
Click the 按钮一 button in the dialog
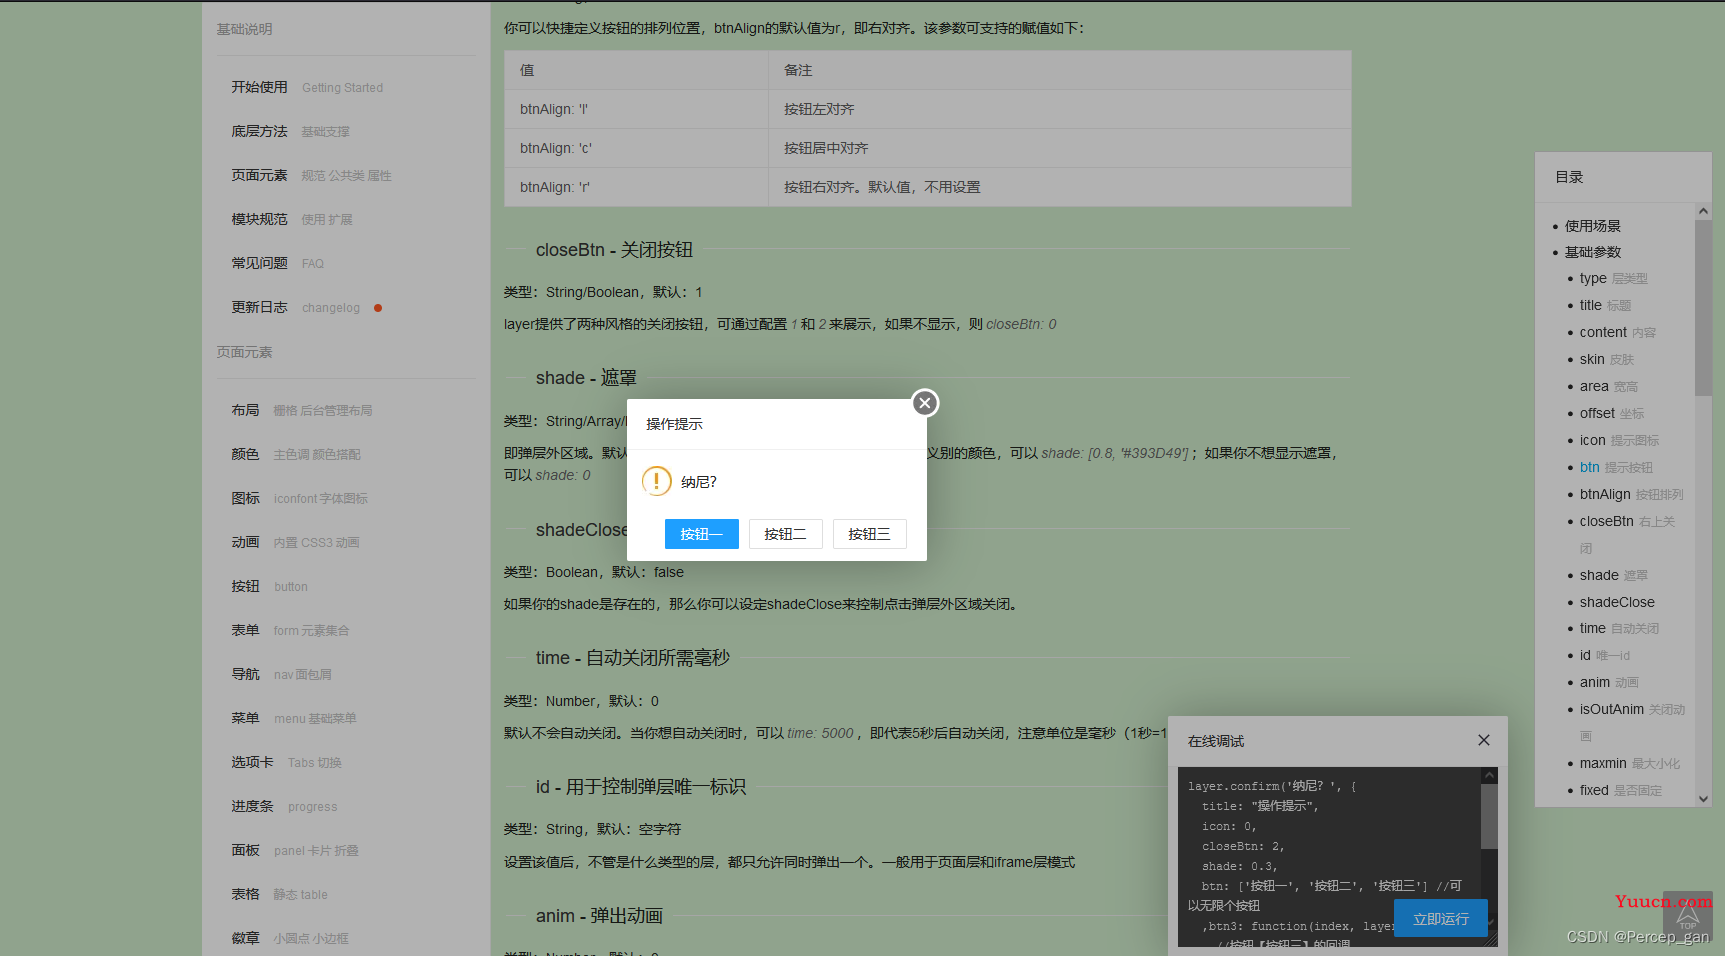[x=702, y=534]
